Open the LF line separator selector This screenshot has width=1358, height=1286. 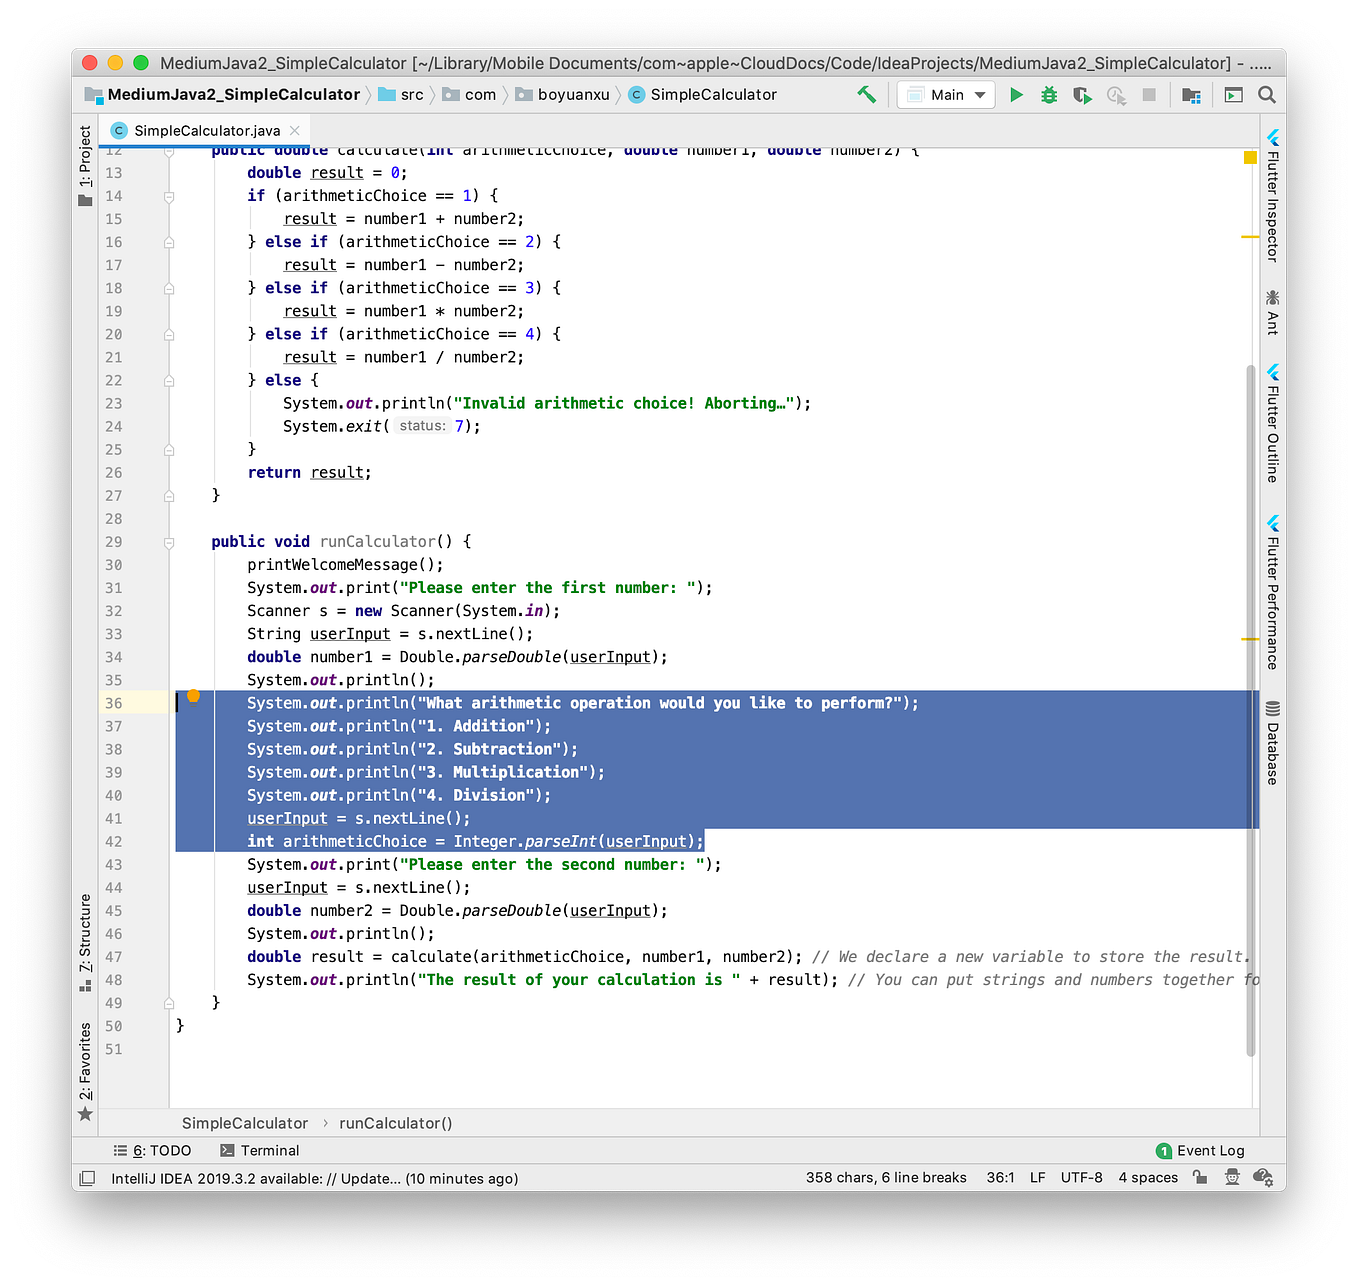(1037, 1178)
